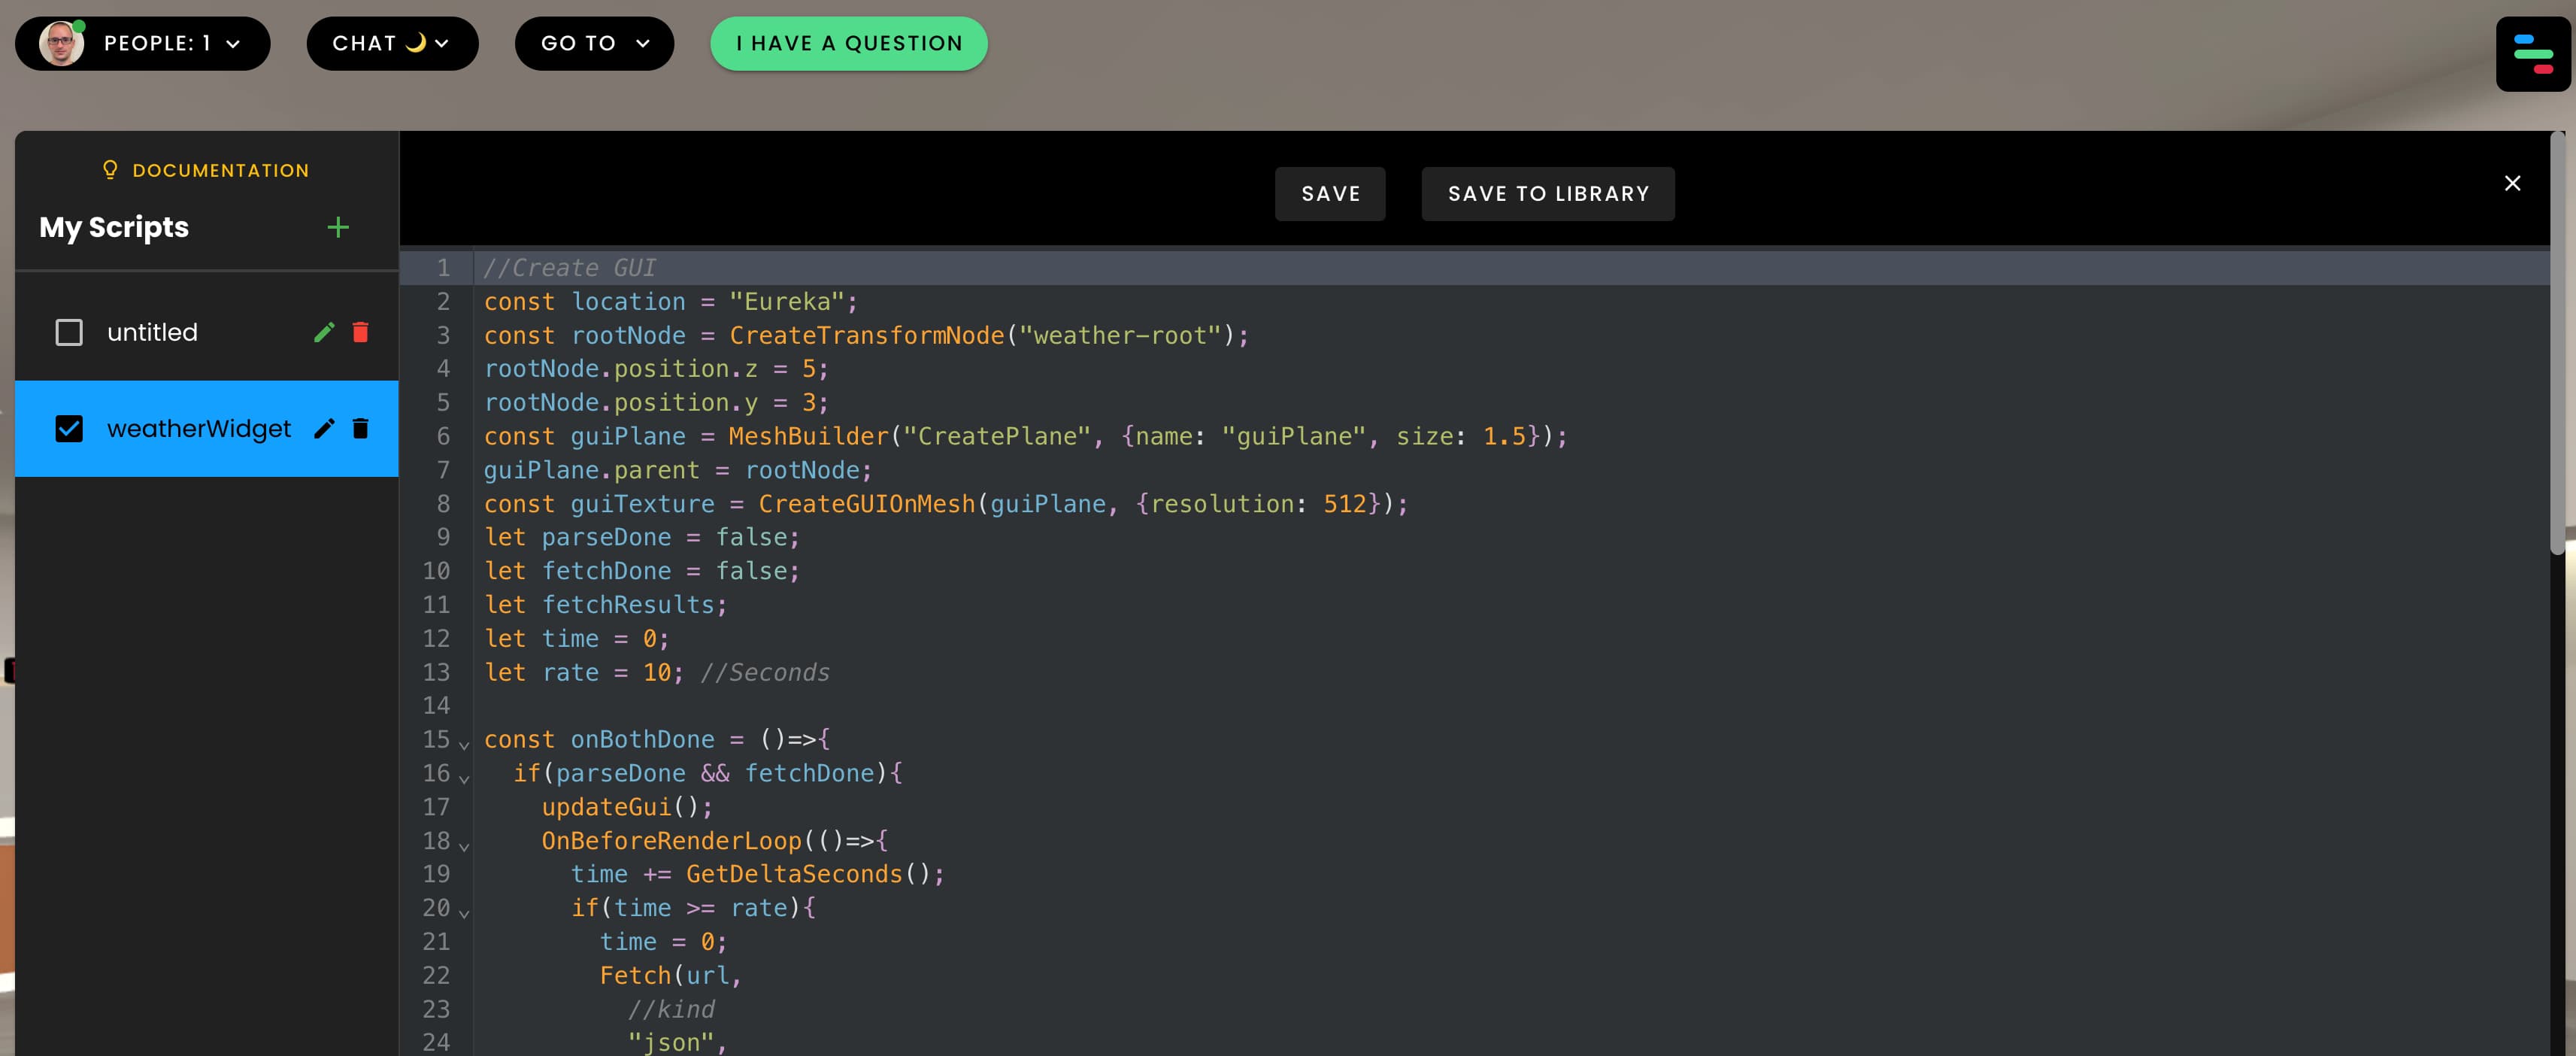Collapse the onBothDone function at line 15
This screenshot has height=1056, width=2576.
click(464, 744)
